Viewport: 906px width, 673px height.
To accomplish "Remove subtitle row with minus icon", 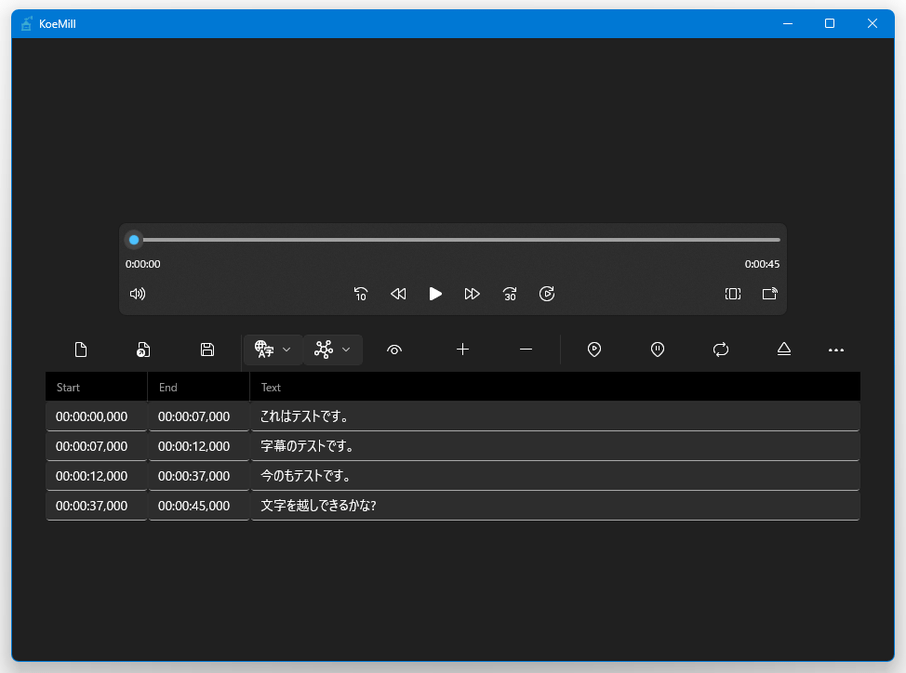I will click(x=526, y=349).
